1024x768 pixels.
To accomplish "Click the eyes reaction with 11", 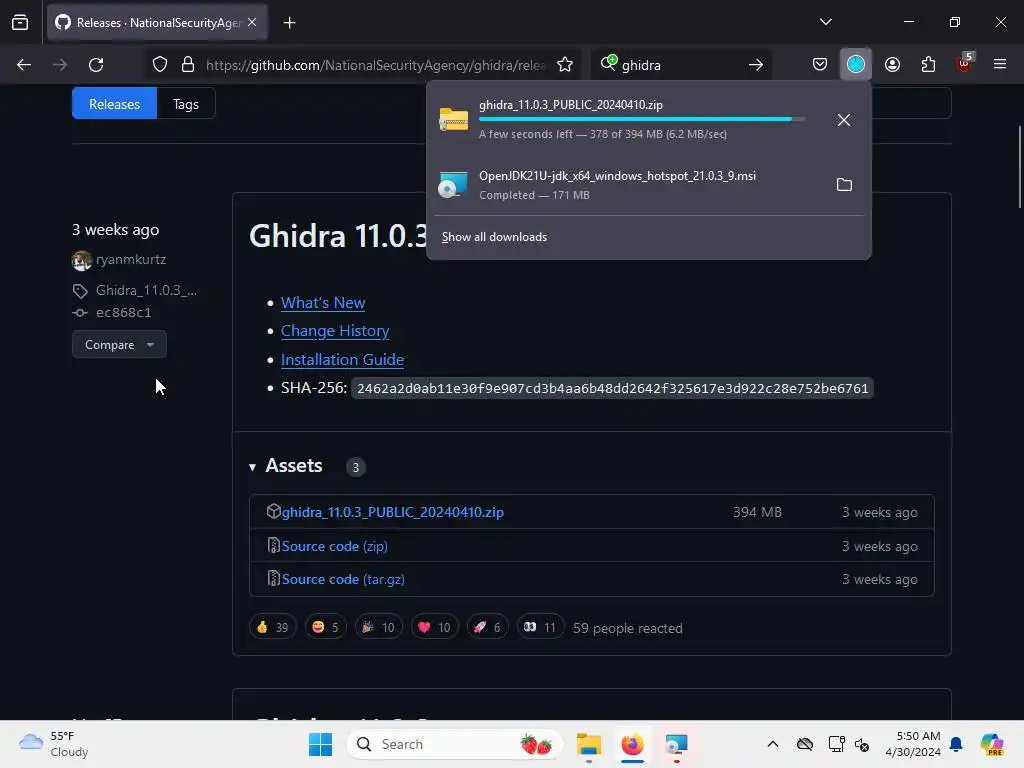I will (x=539, y=628).
